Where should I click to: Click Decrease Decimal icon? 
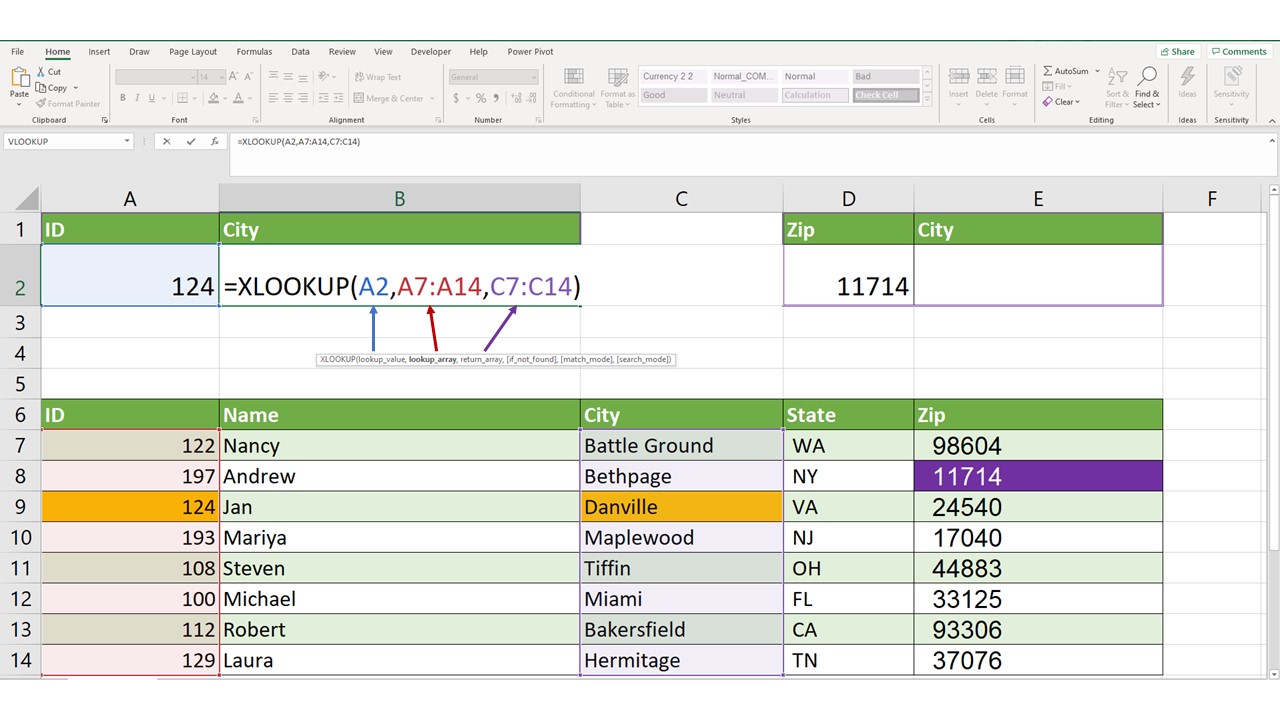530,98
